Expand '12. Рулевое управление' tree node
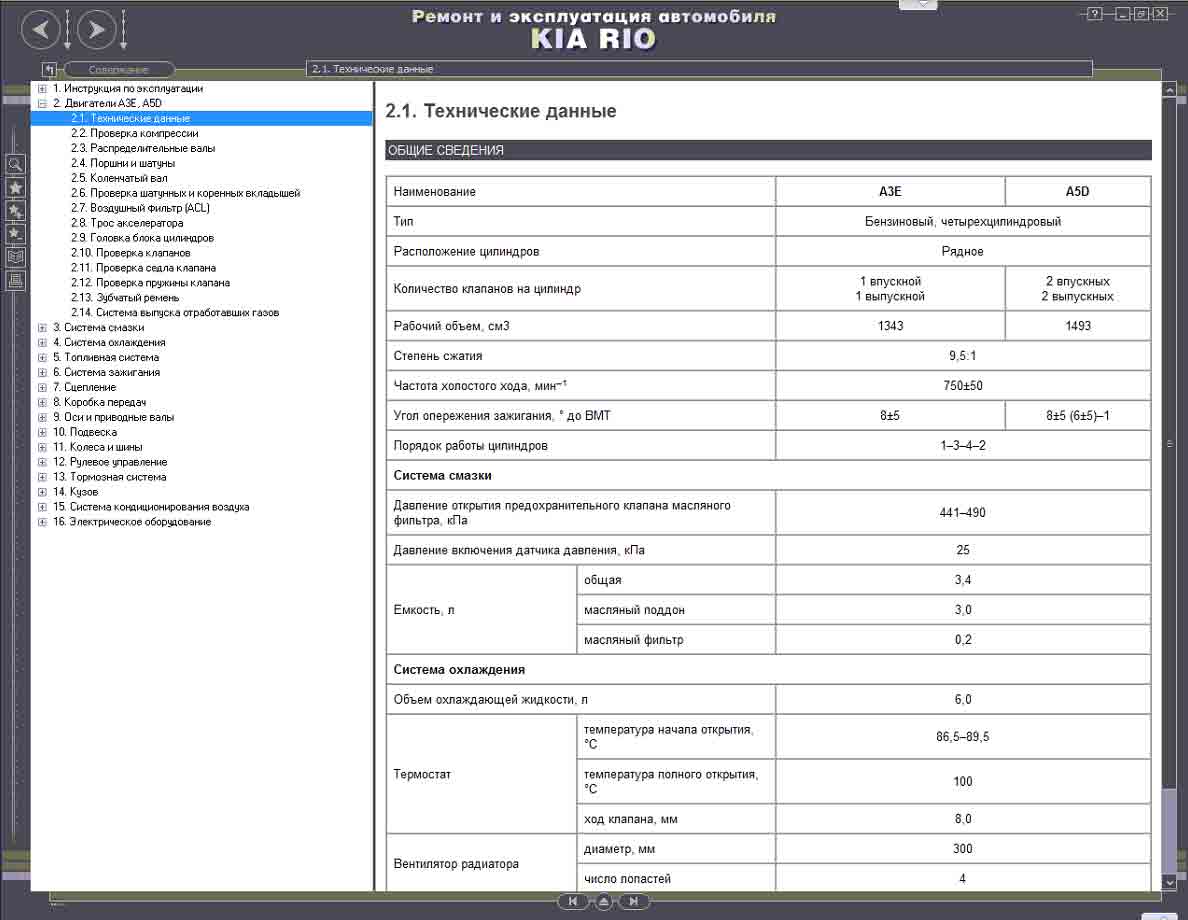Viewport: 1188px width, 920px height. tap(42, 462)
